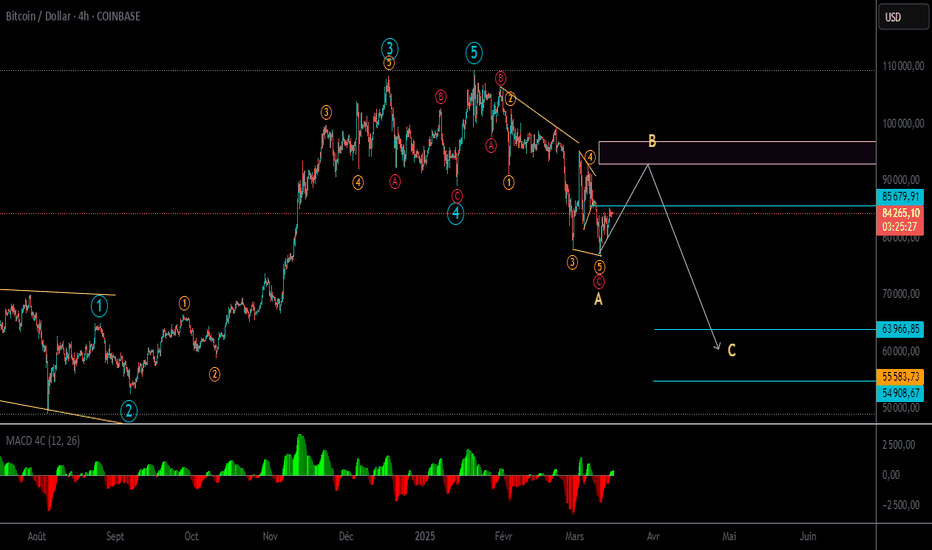Select the cyan circled wave 1 label

[99, 307]
